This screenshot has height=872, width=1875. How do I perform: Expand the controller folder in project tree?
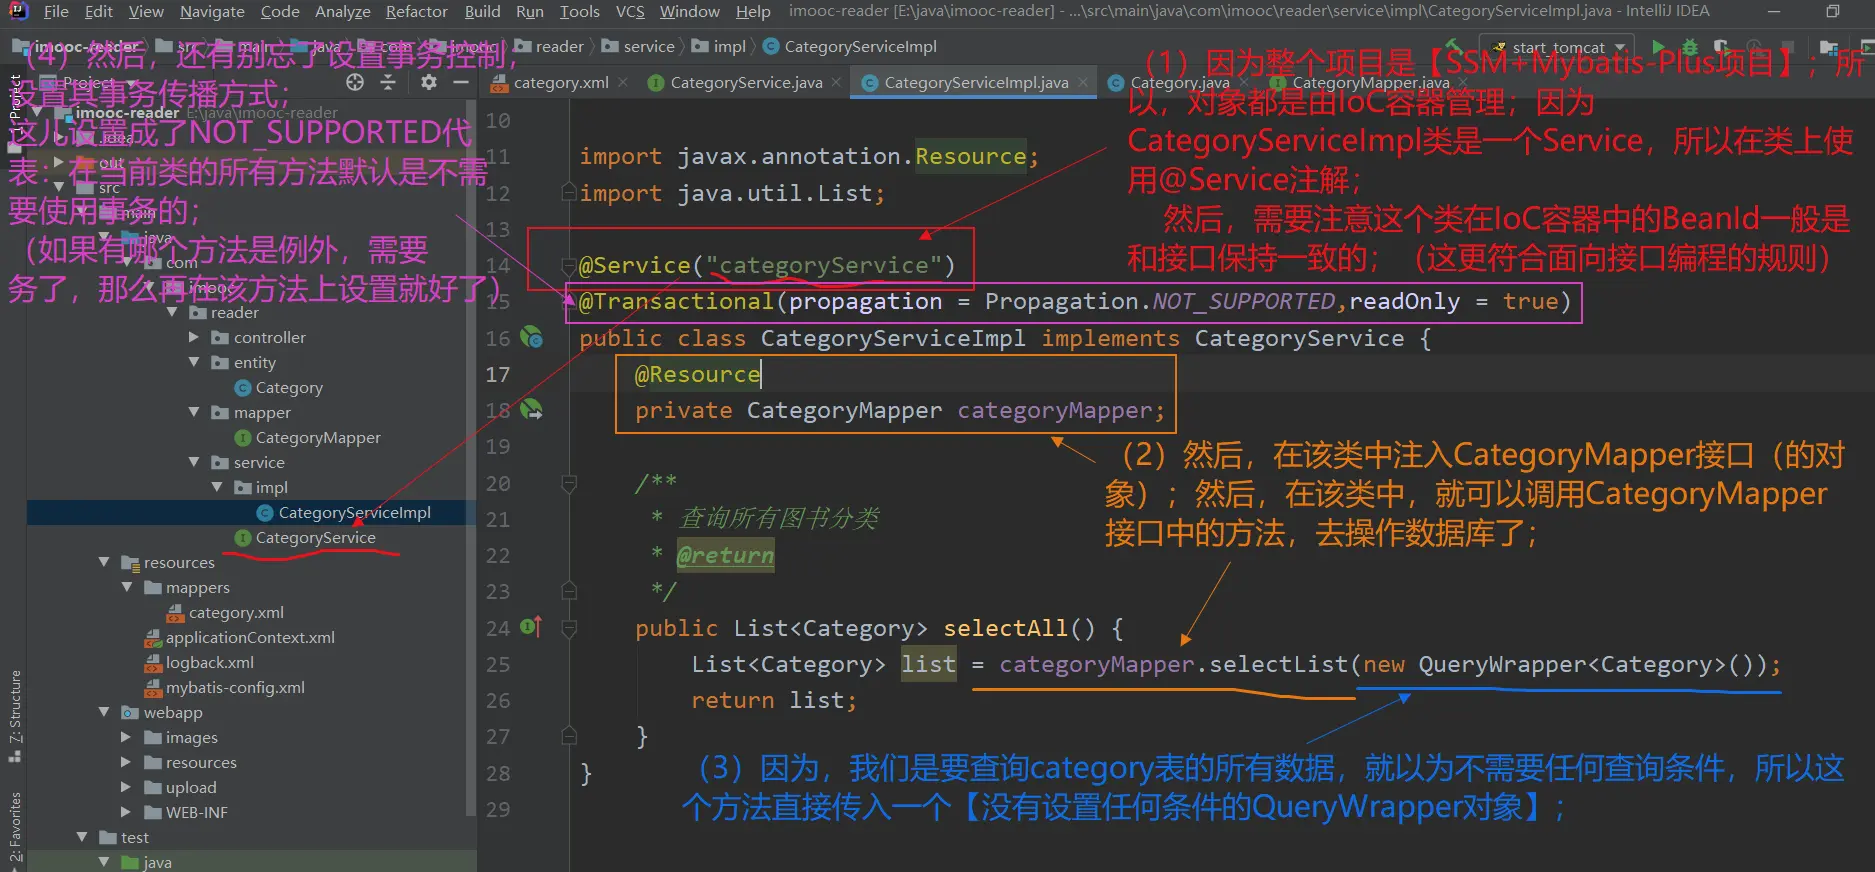194,338
